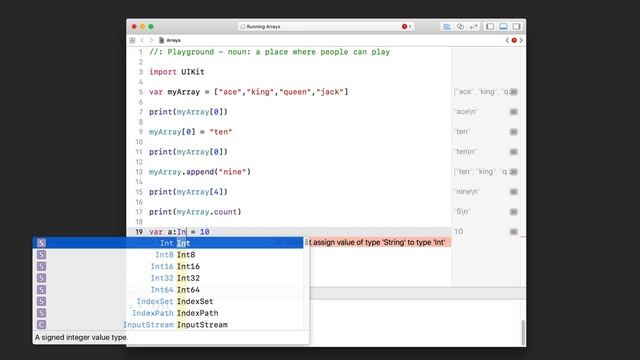This screenshot has width=640, height=360.
Task: Click the yellow minimize window button
Action: coord(142,27)
